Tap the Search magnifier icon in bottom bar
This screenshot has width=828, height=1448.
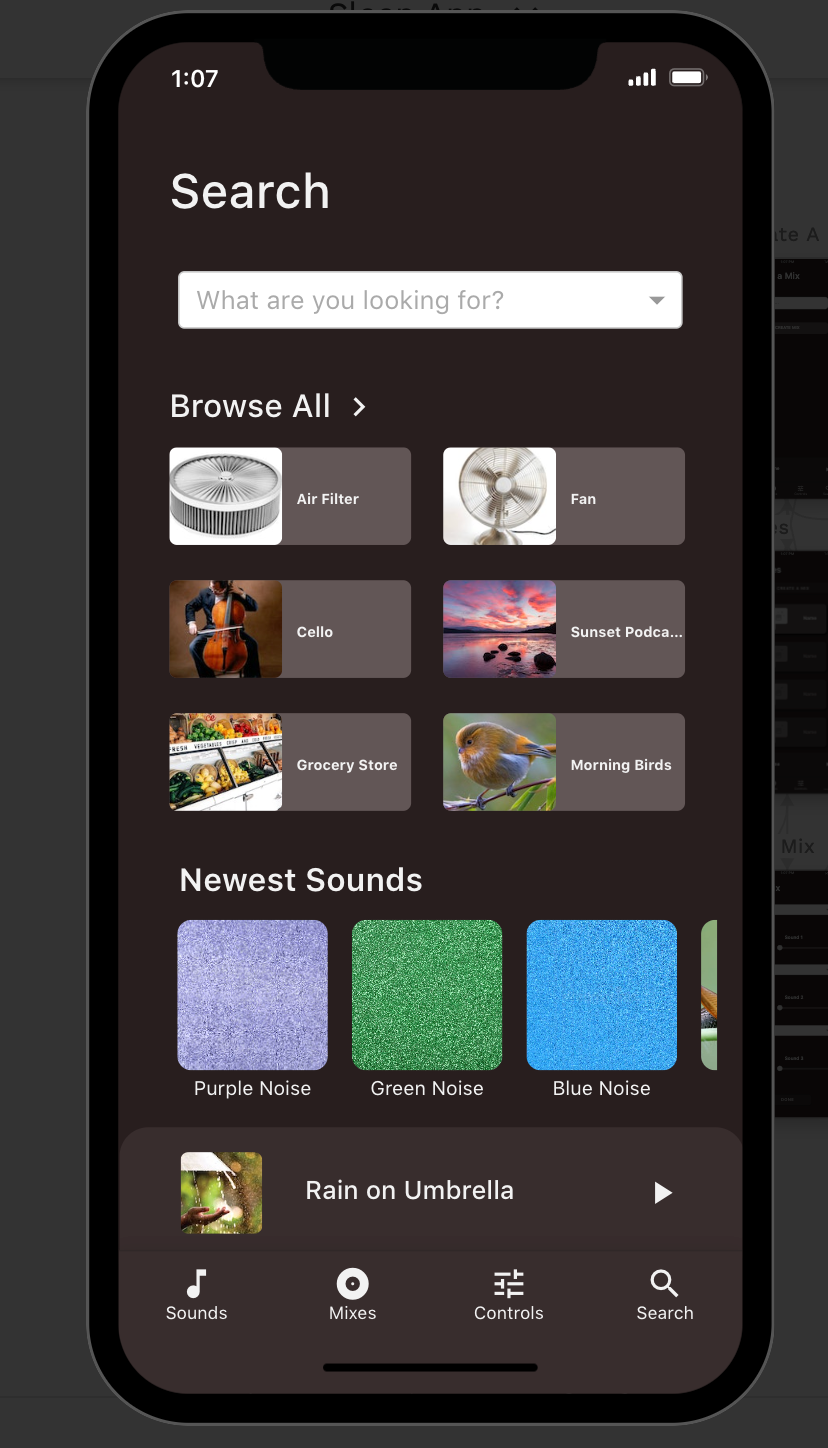[664, 1283]
